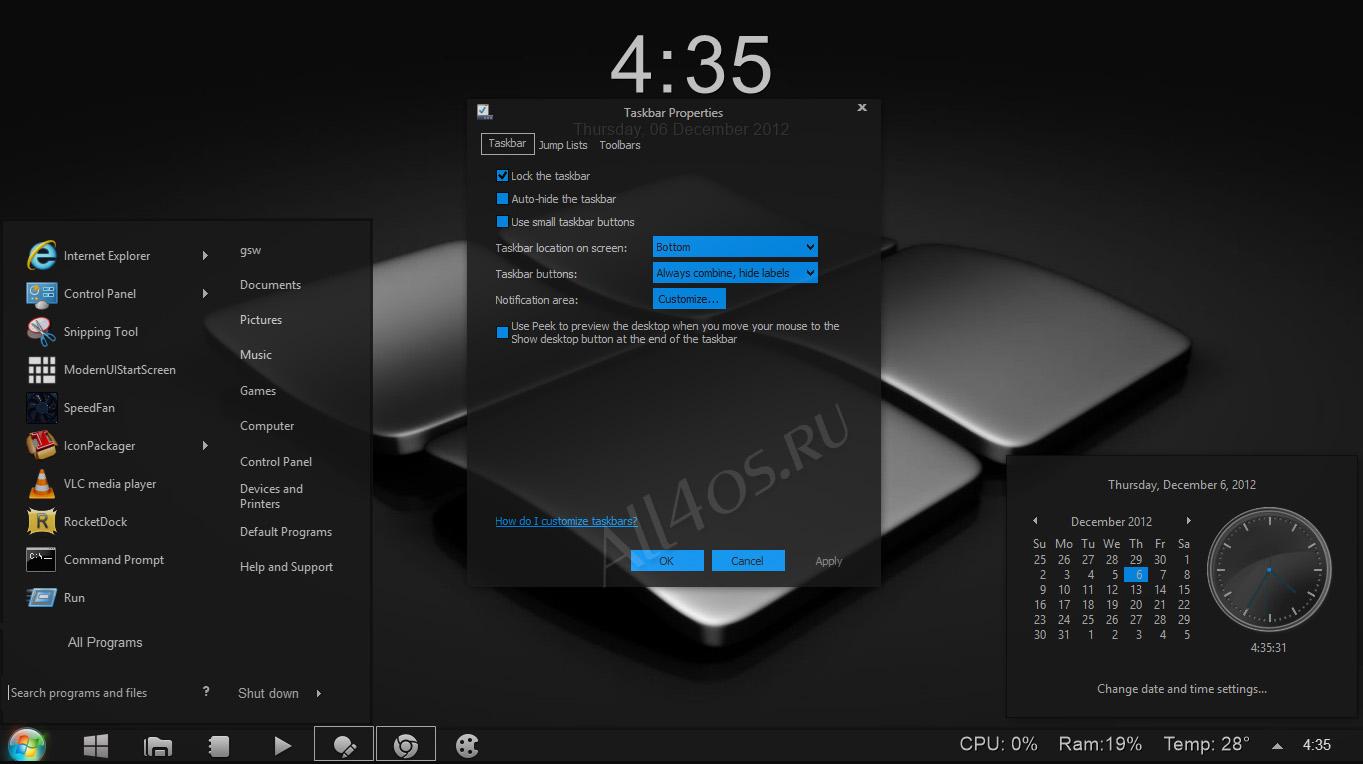The height and width of the screenshot is (764, 1363).
Task: Open Pictures from start menu
Action: click(x=261, y=320)
